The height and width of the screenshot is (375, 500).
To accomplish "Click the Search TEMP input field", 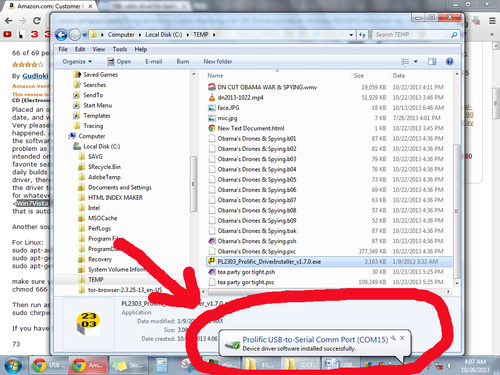I will (x=412, y=35).
